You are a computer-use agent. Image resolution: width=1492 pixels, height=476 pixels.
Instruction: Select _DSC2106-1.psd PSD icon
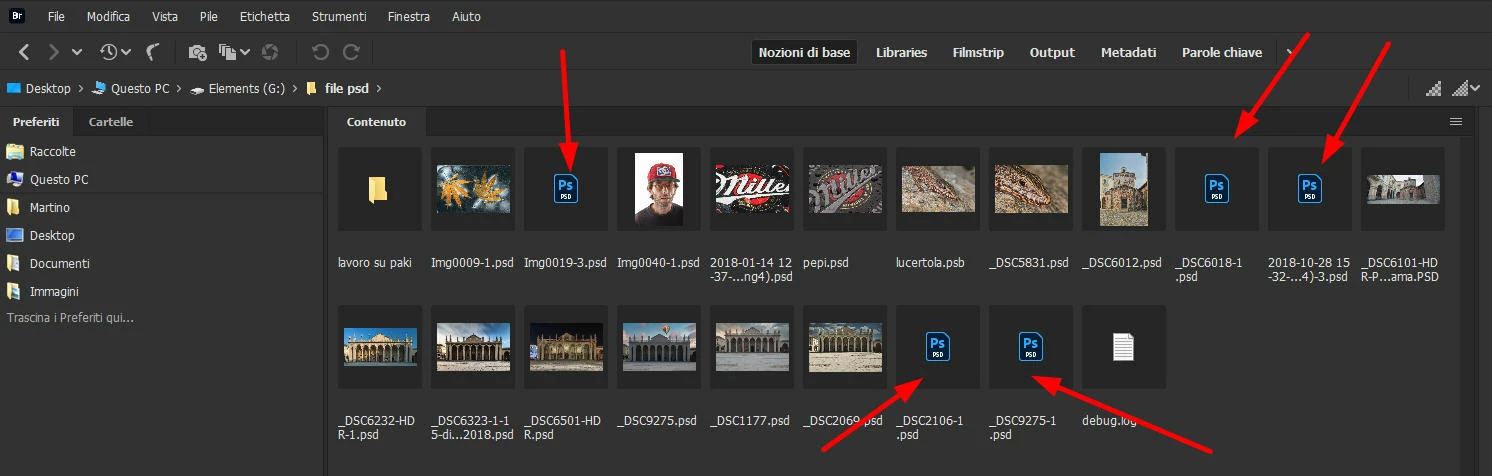click(938, 347)
